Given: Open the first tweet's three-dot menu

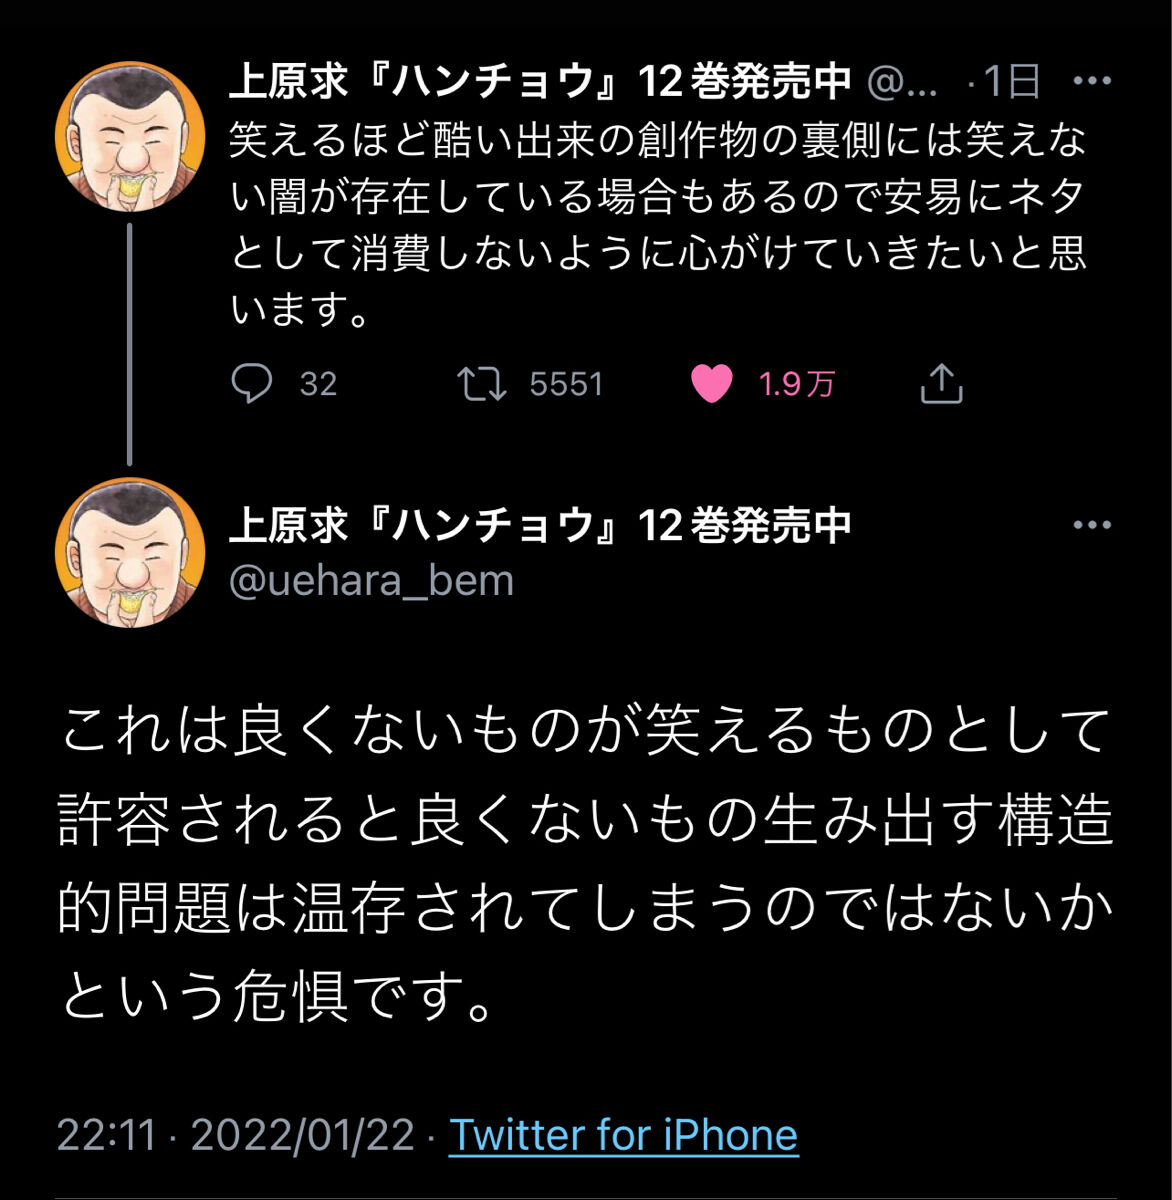Looking at the screenshot, I should (1091, 81).
